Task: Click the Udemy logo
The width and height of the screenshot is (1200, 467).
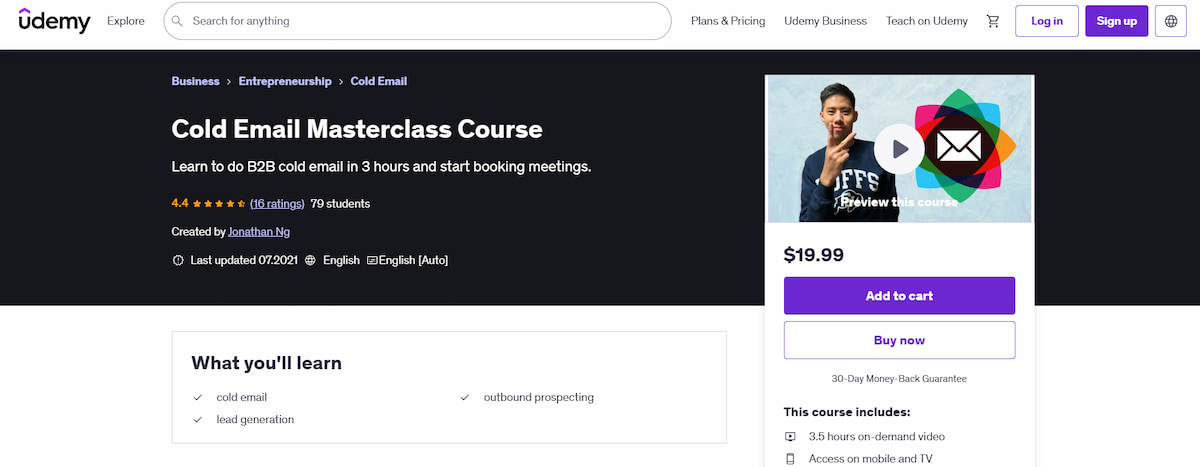Action: click(54, 20)
